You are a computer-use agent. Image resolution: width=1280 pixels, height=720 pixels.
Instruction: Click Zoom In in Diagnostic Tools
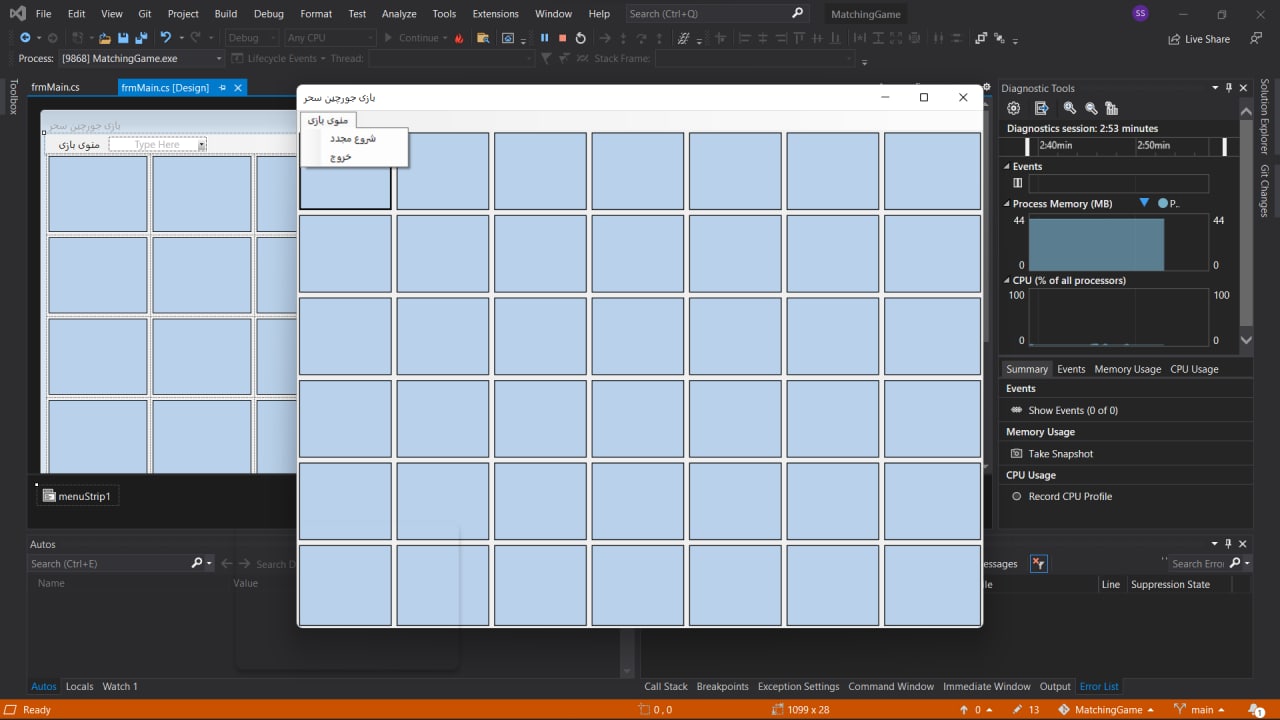(x=1069, y=108)
